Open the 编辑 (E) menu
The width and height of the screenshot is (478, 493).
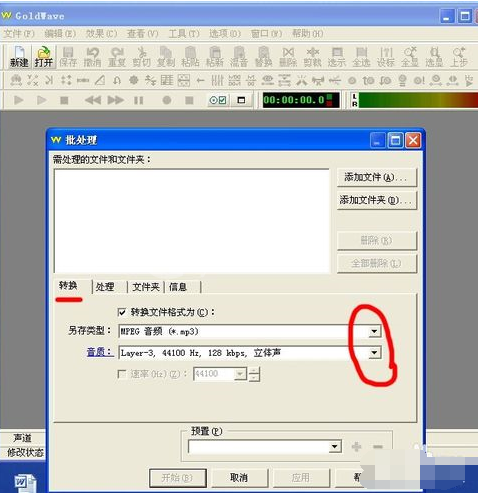pyautogui.click(x=60, y=34)
